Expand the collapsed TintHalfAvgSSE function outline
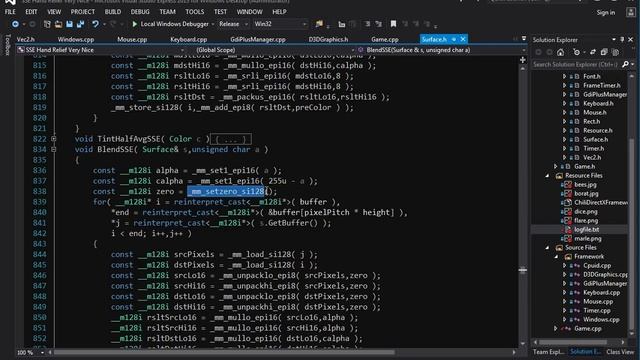 tap(53, 139)
